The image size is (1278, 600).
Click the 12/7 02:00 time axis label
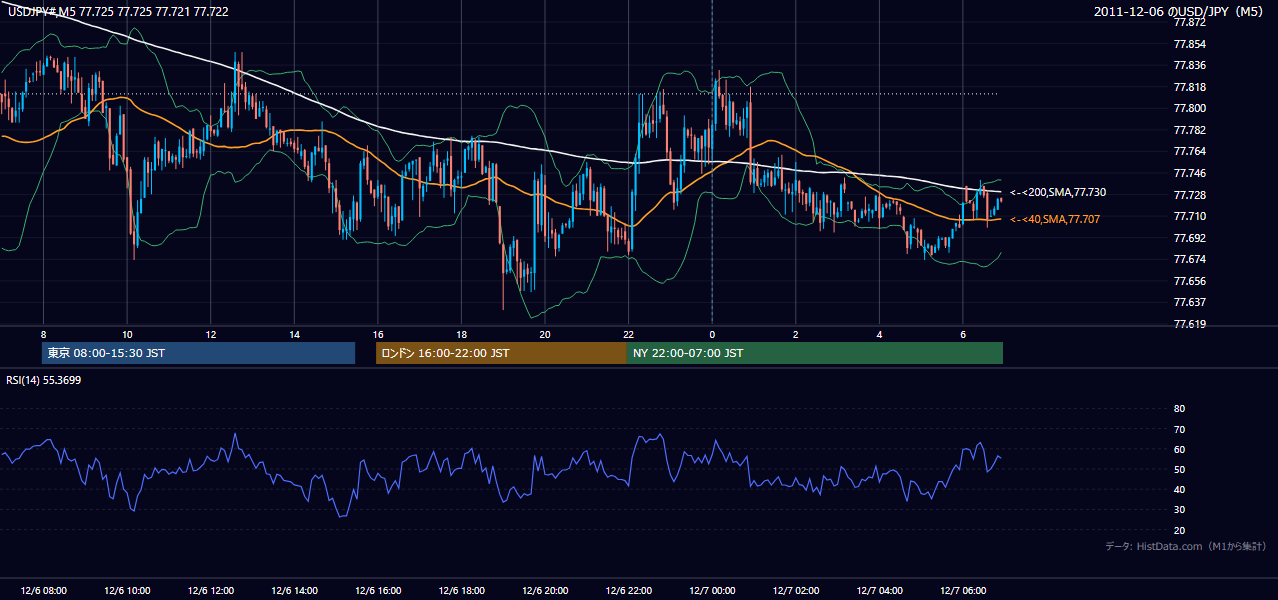point(795,591)
